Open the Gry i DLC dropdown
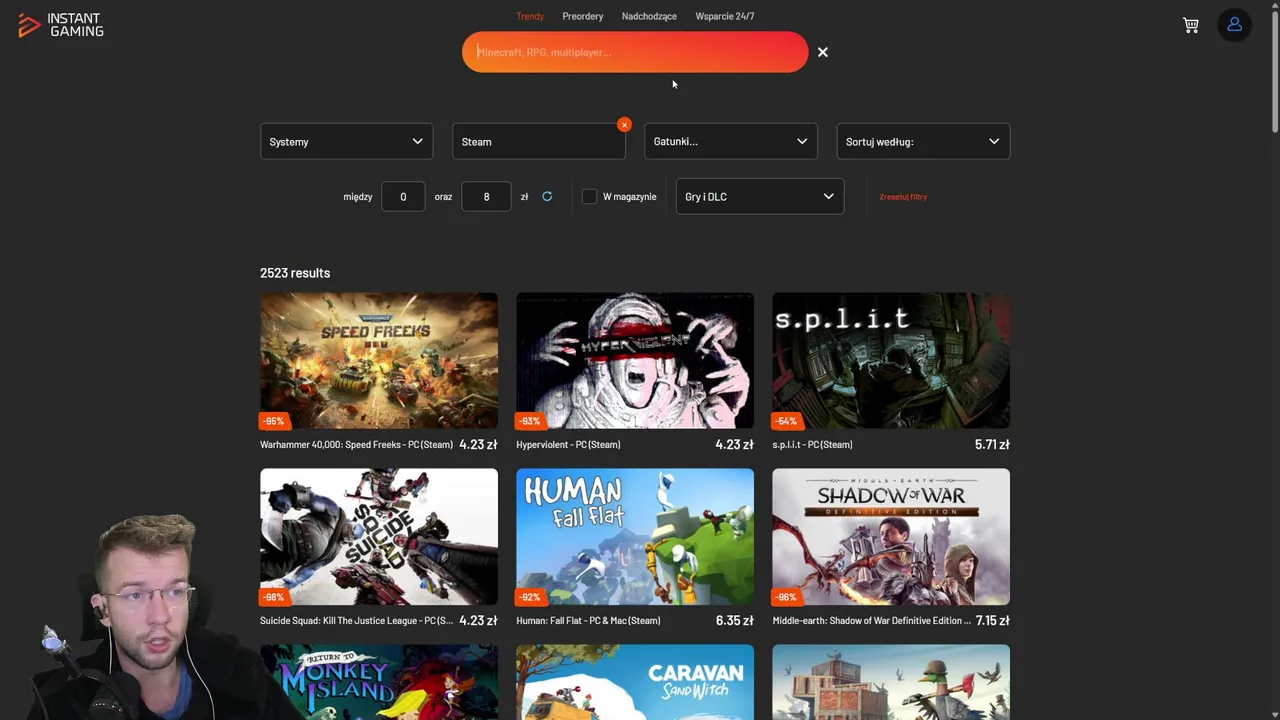Image resolution: width=1280 pixels, height=720 pixels. click(x=759, y=196)
